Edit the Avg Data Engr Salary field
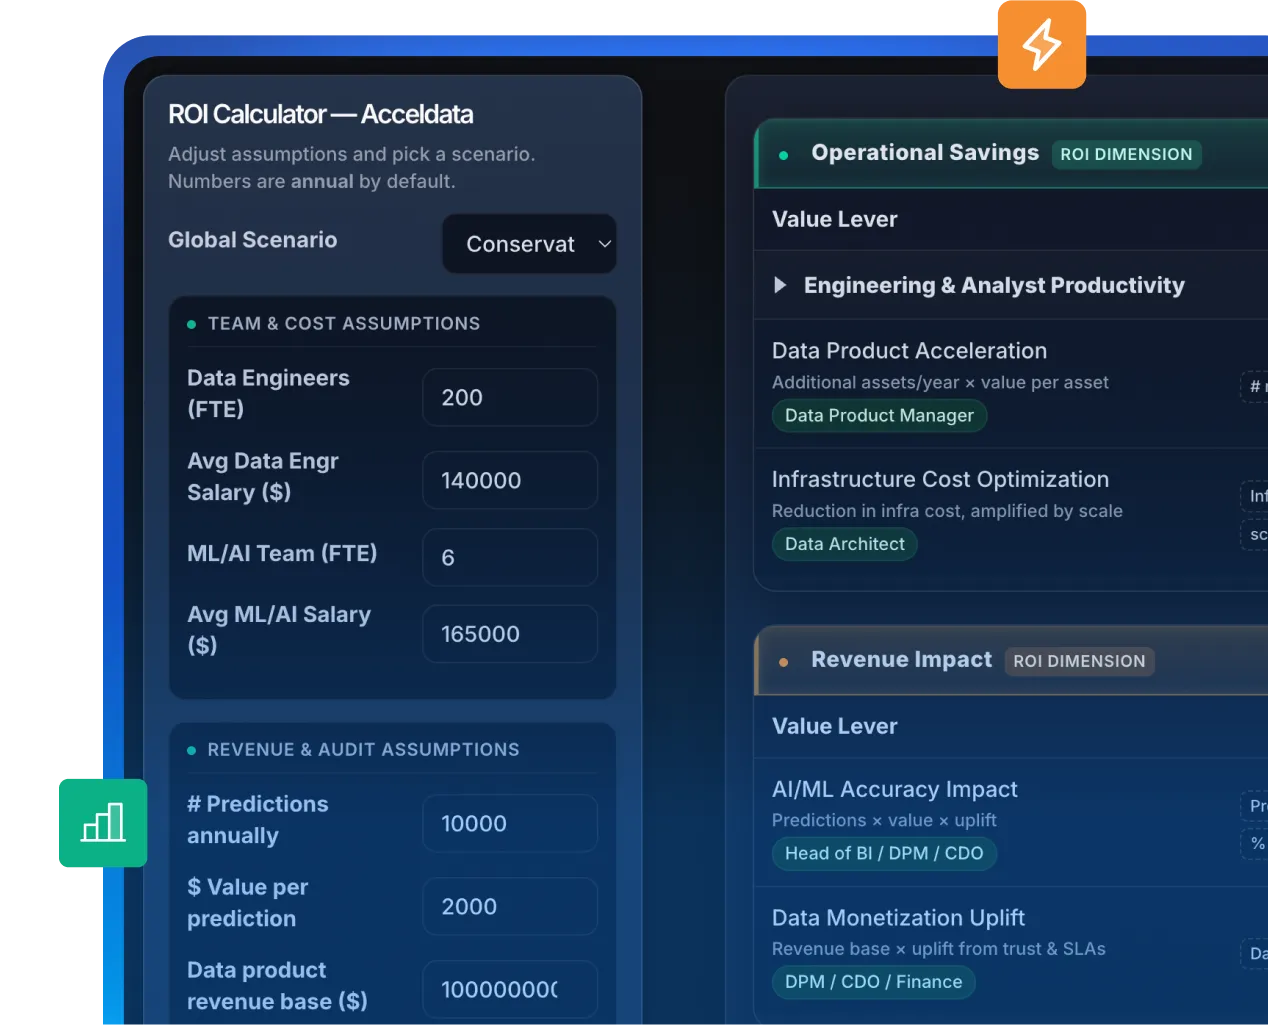Image resolution: width=1268 pixels, height=1025 pixels. [510, 480]
